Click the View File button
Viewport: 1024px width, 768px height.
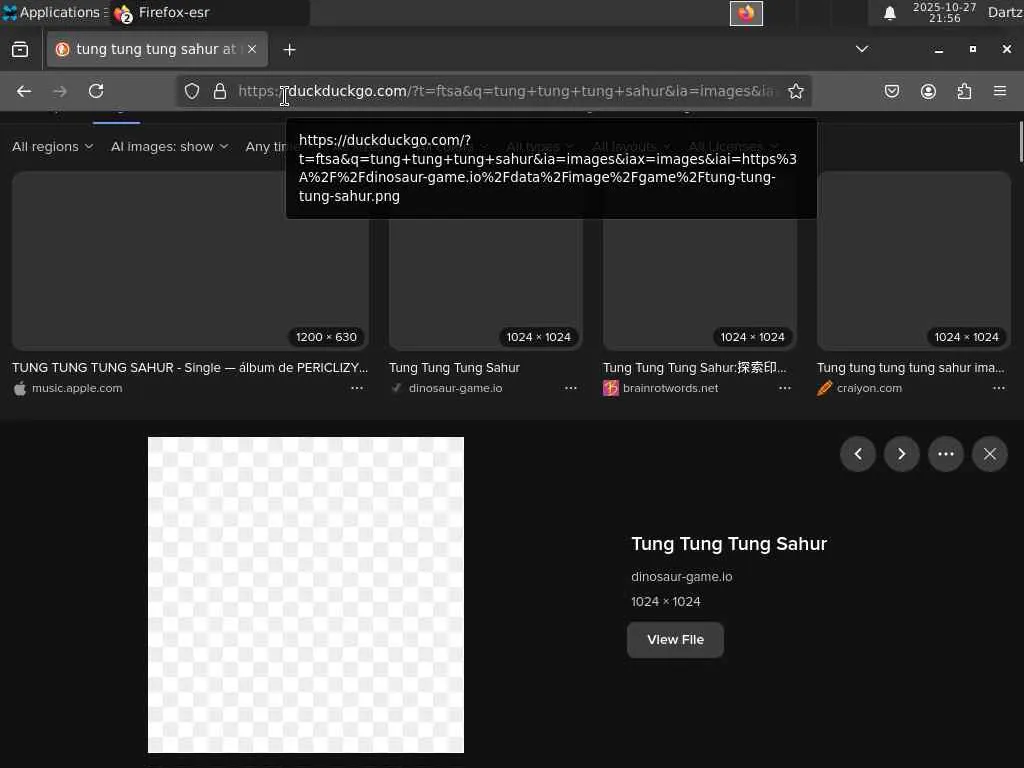pos(675,640)
